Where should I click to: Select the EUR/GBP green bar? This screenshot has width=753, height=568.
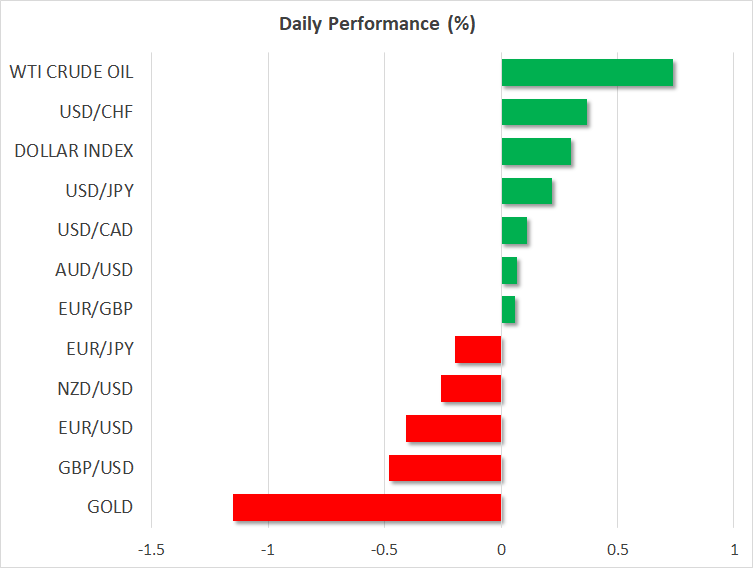pyautogui.click(x=508, y=310)
